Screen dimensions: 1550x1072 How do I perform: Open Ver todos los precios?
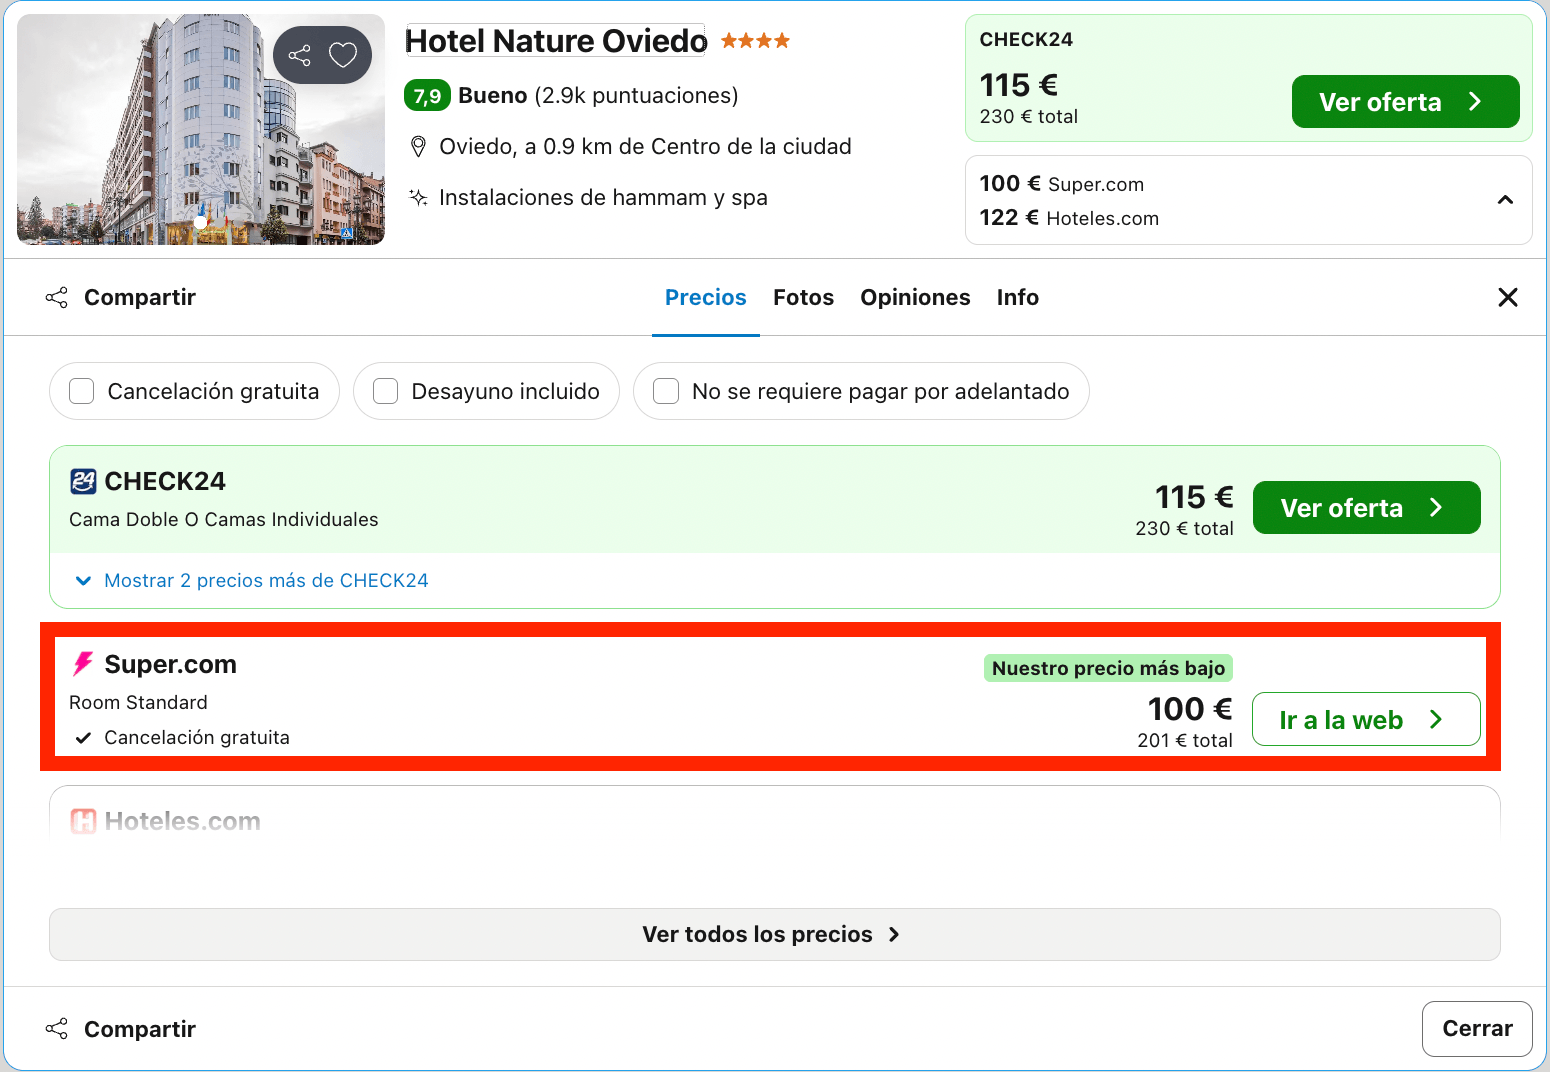[775, 934]
